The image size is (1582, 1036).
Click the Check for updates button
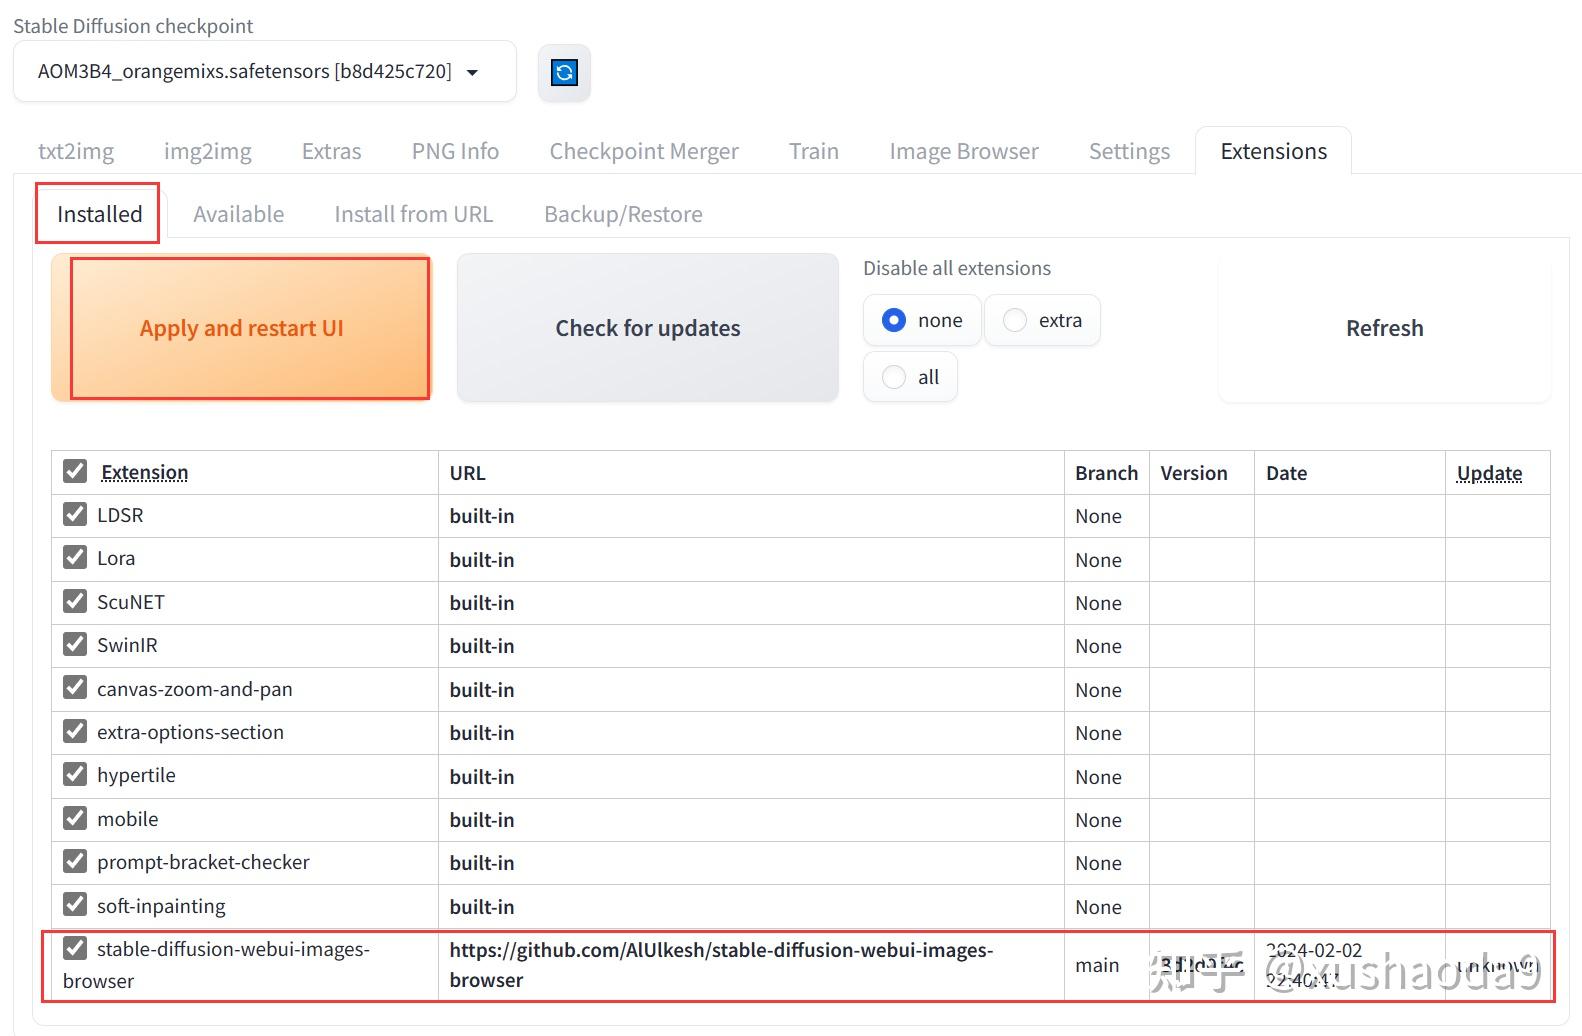tap(647, 328)
